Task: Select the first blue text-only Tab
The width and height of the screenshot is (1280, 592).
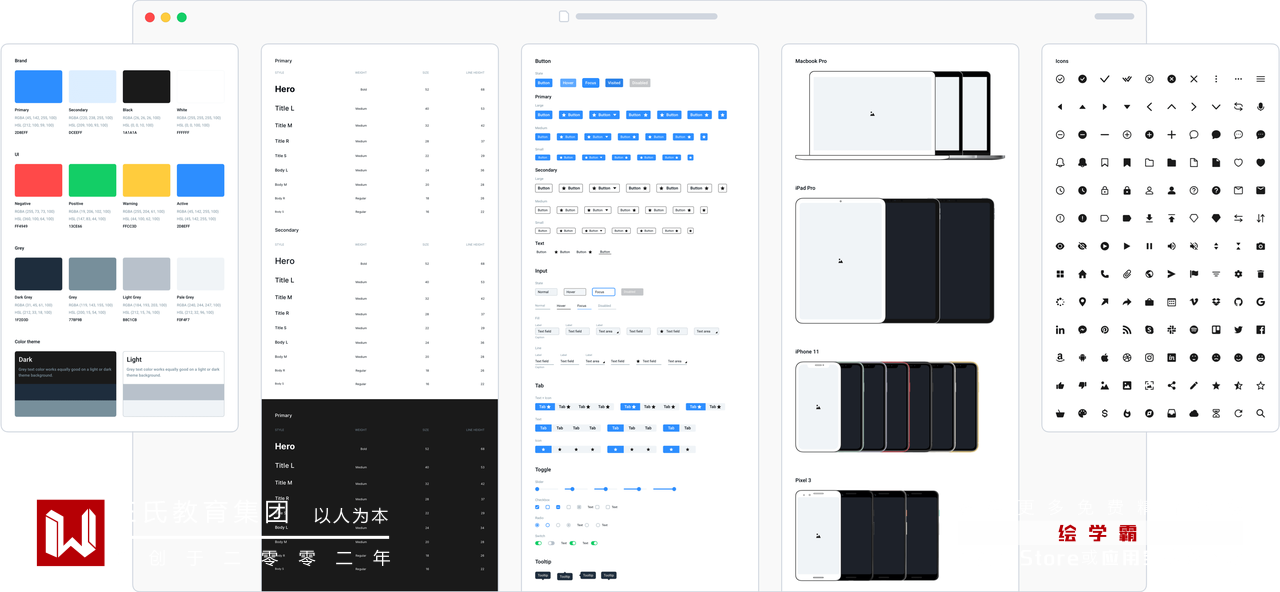Action: [x=544, y=428]
